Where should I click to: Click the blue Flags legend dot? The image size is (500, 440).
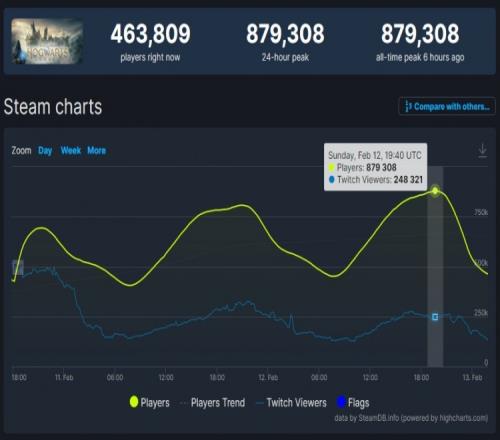pos(341,402)
